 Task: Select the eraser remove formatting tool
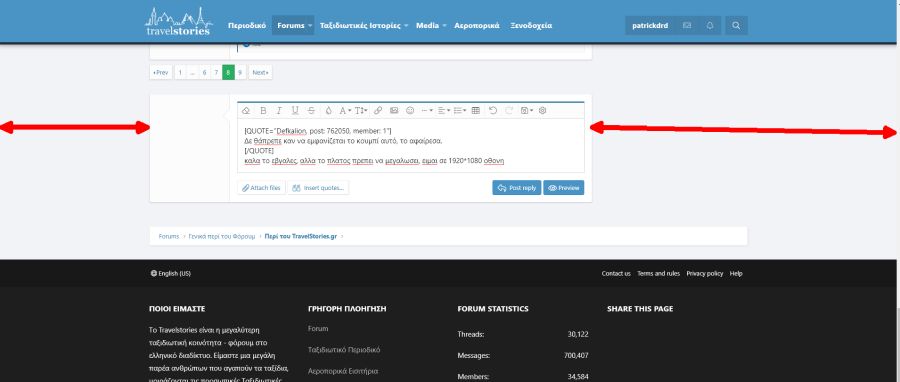[x=246, y=111]
